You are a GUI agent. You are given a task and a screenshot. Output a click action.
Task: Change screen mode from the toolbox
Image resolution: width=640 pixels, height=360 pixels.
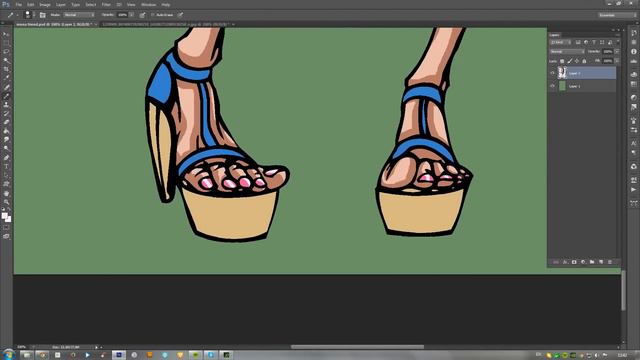(x=6, y=236)
